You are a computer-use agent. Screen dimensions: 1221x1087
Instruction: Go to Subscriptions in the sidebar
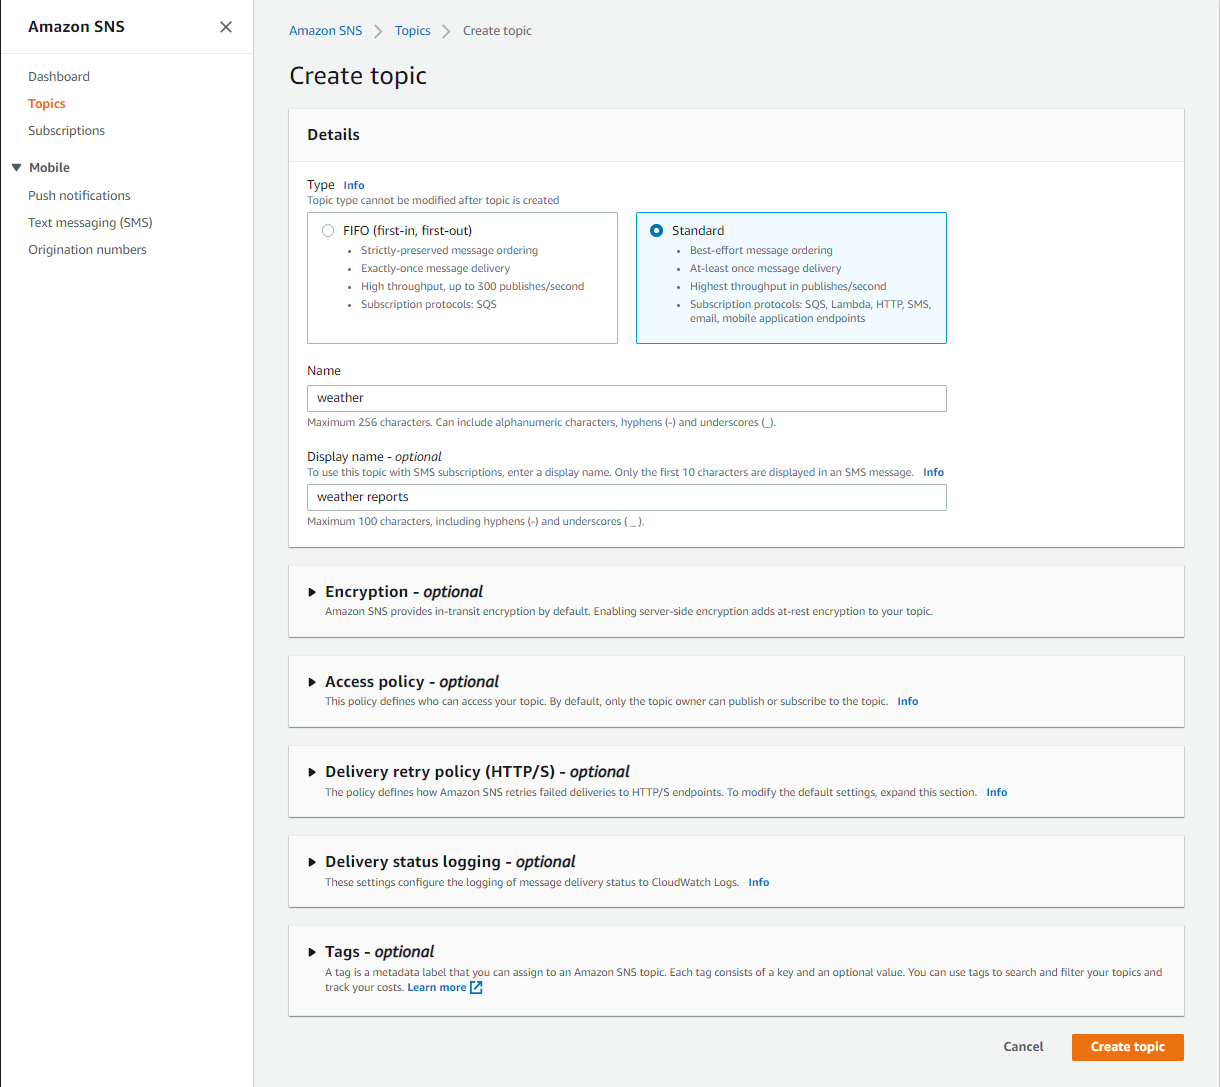click(x=66, y=130)
